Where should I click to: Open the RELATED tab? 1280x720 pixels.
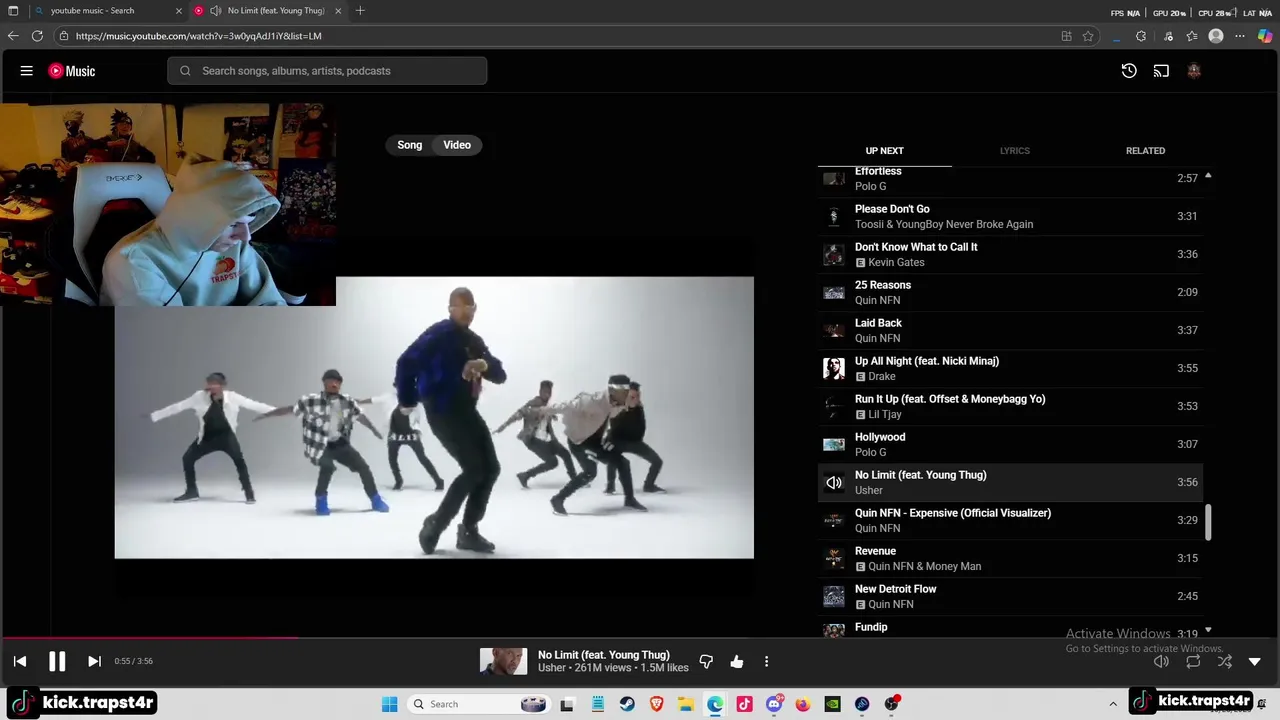click(x=1145, y=151)
